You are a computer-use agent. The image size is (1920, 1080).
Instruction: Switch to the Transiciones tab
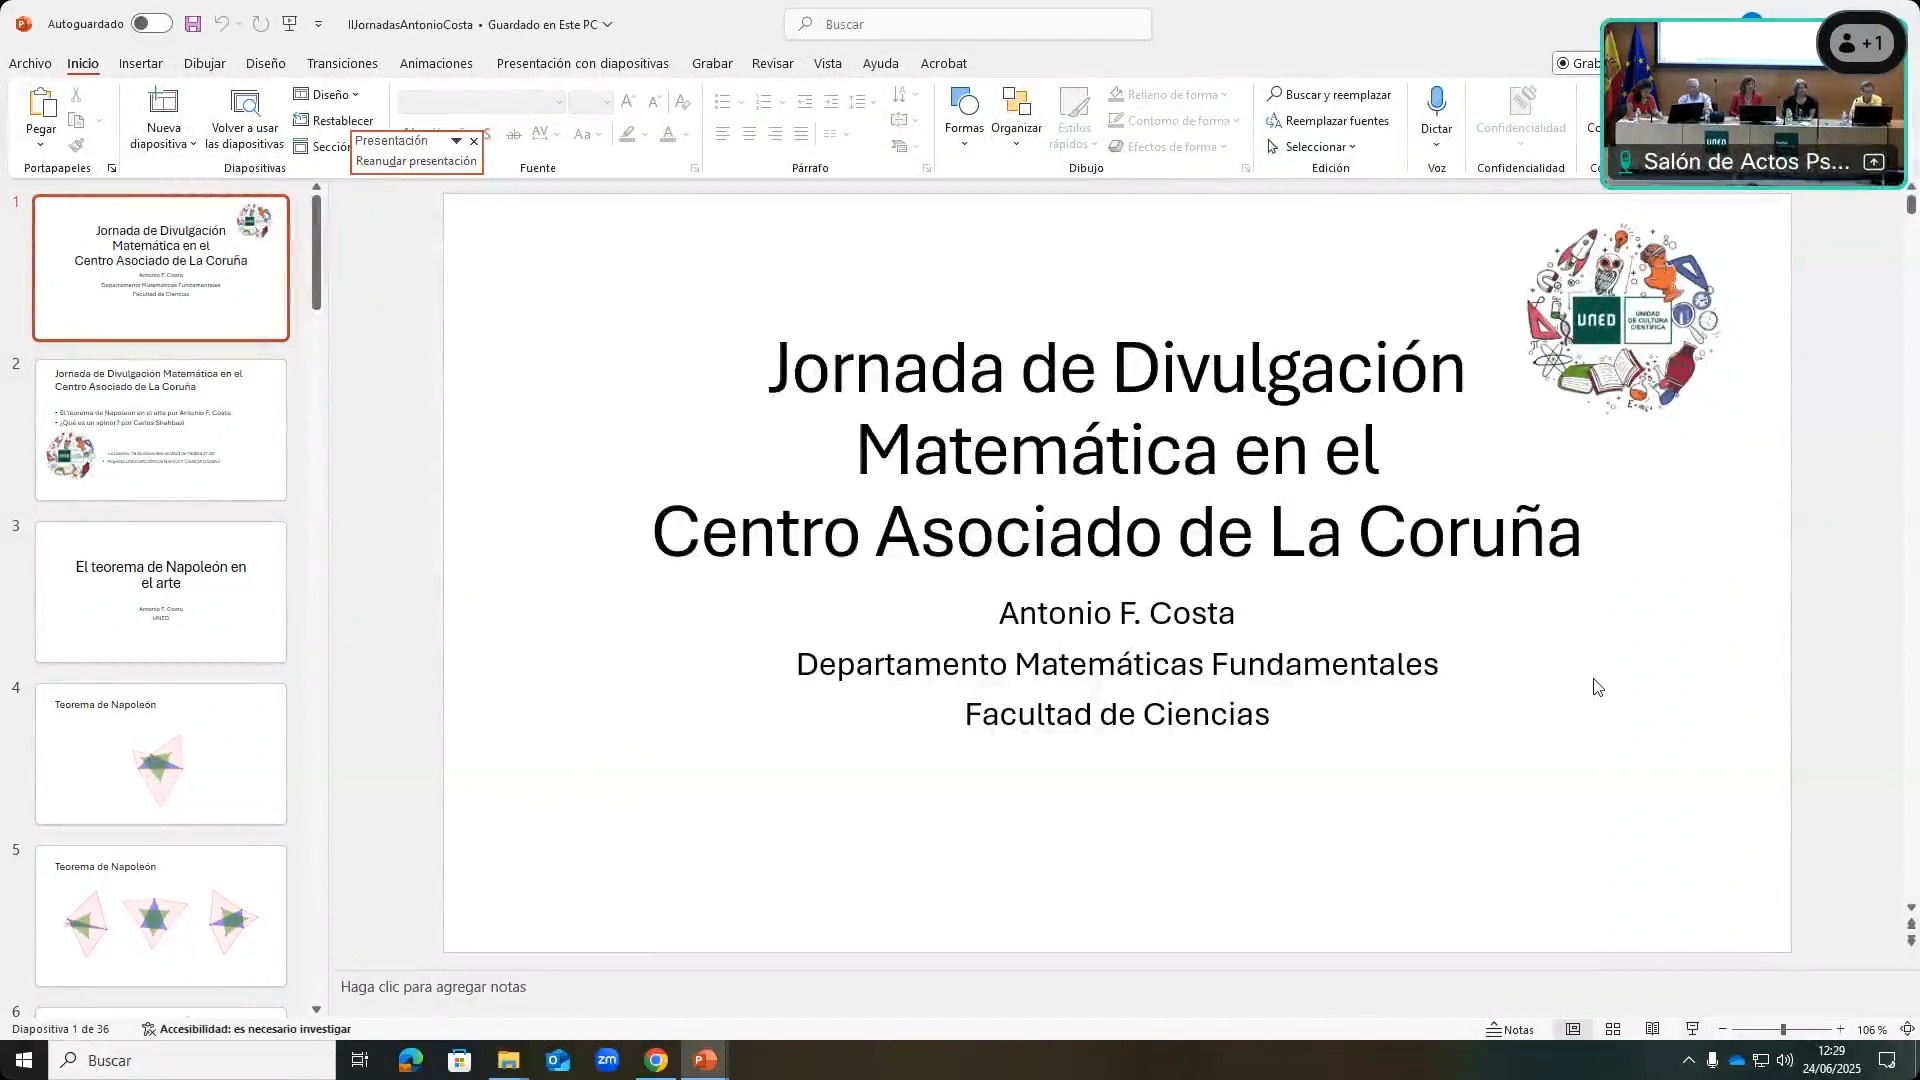click(x=342, y=63)
